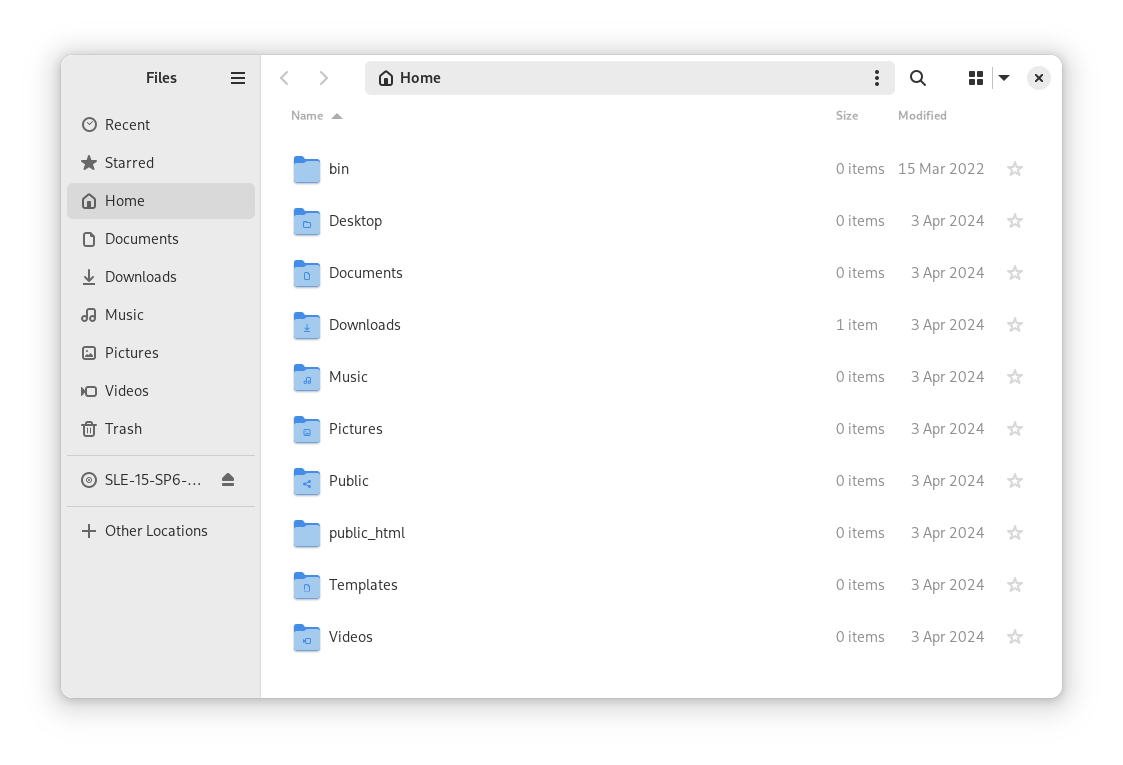The image size is (1123, 765).
Task: Go to Recent in the sidebar
Action: [127, 125]
